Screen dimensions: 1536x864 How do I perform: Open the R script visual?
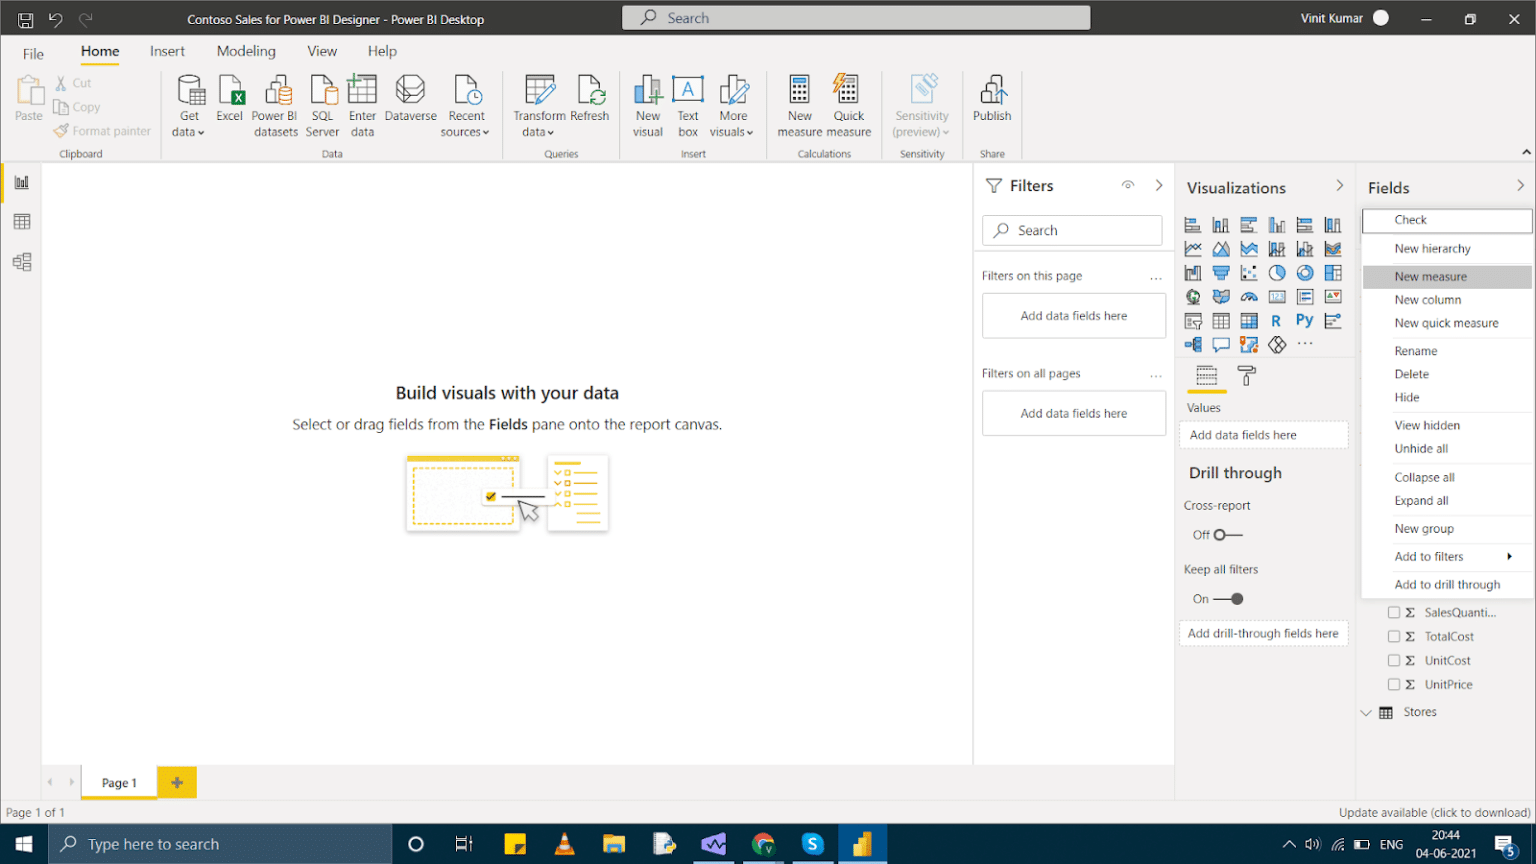pyautogui.click(x=1276, y=320)
